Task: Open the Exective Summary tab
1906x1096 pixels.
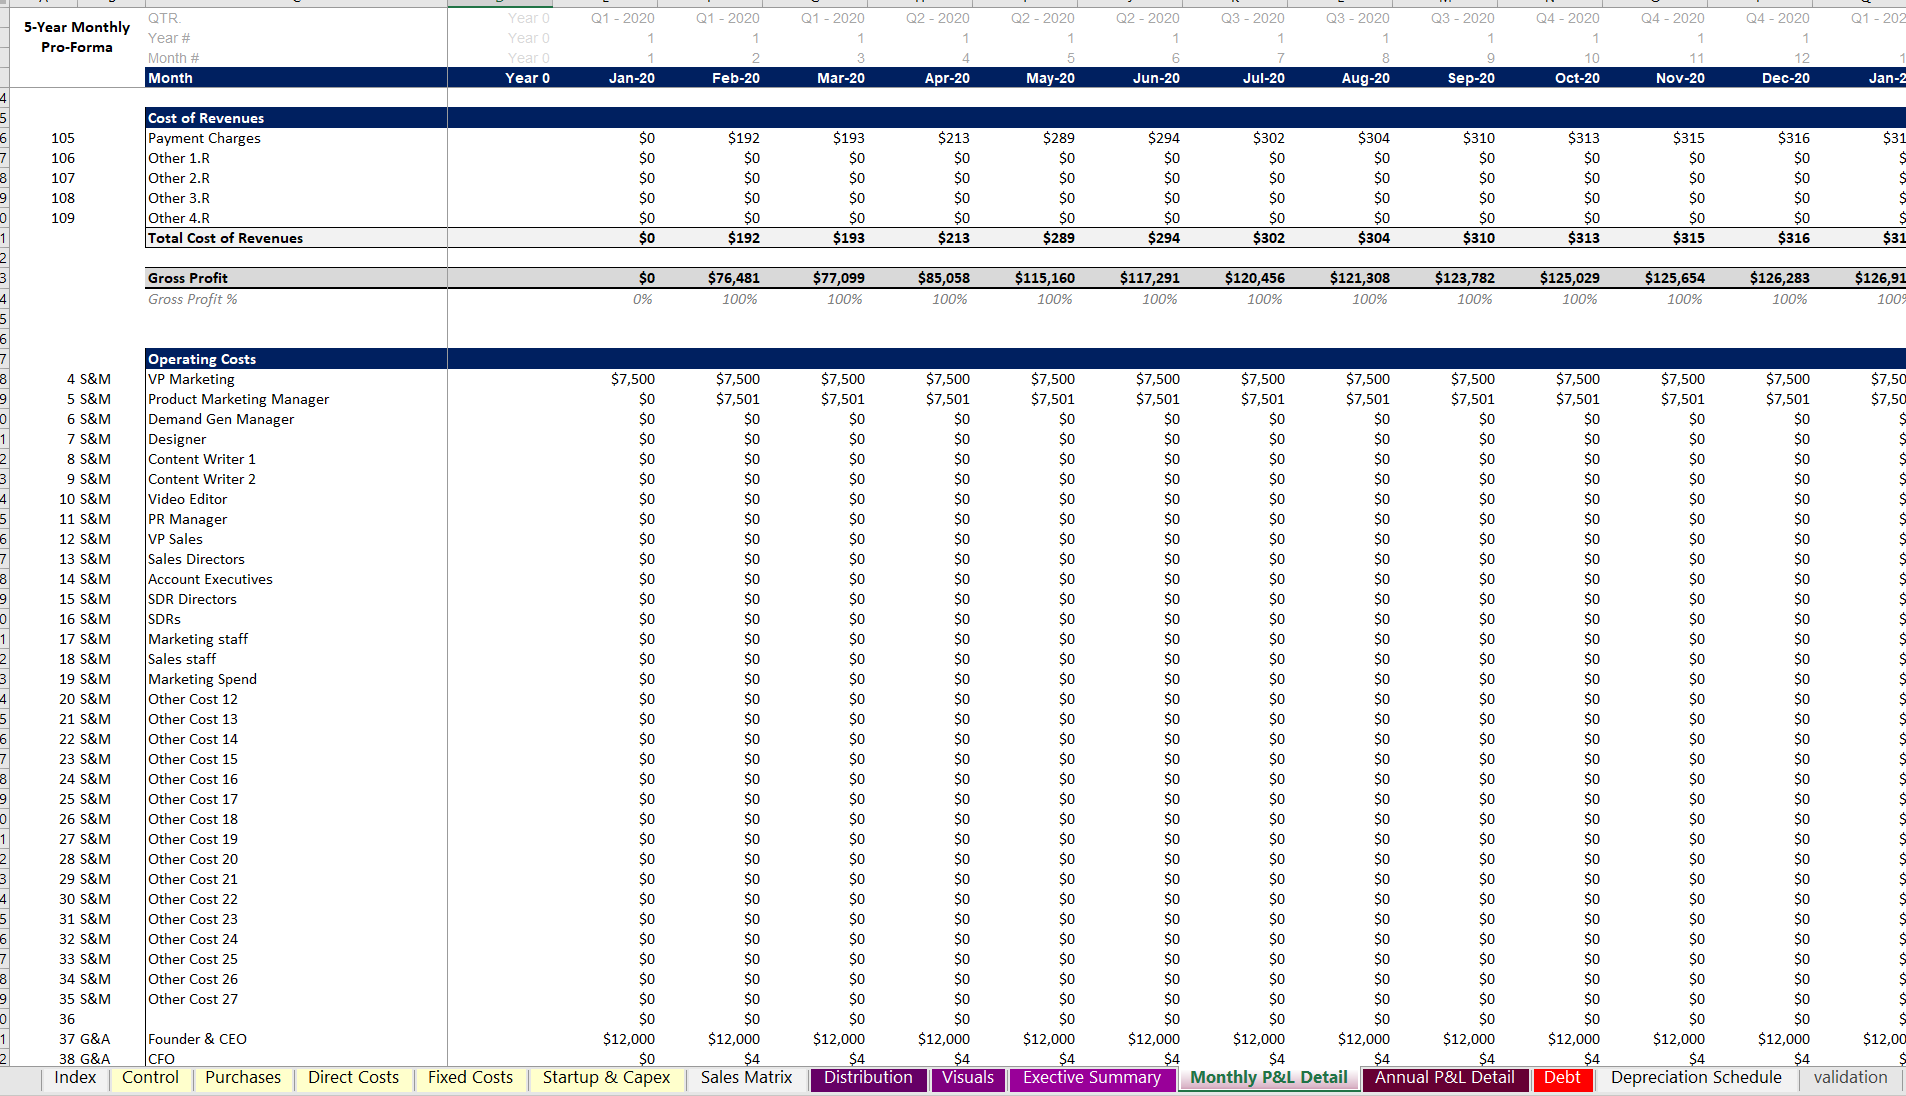Action: click(x=1092, y=1078)
